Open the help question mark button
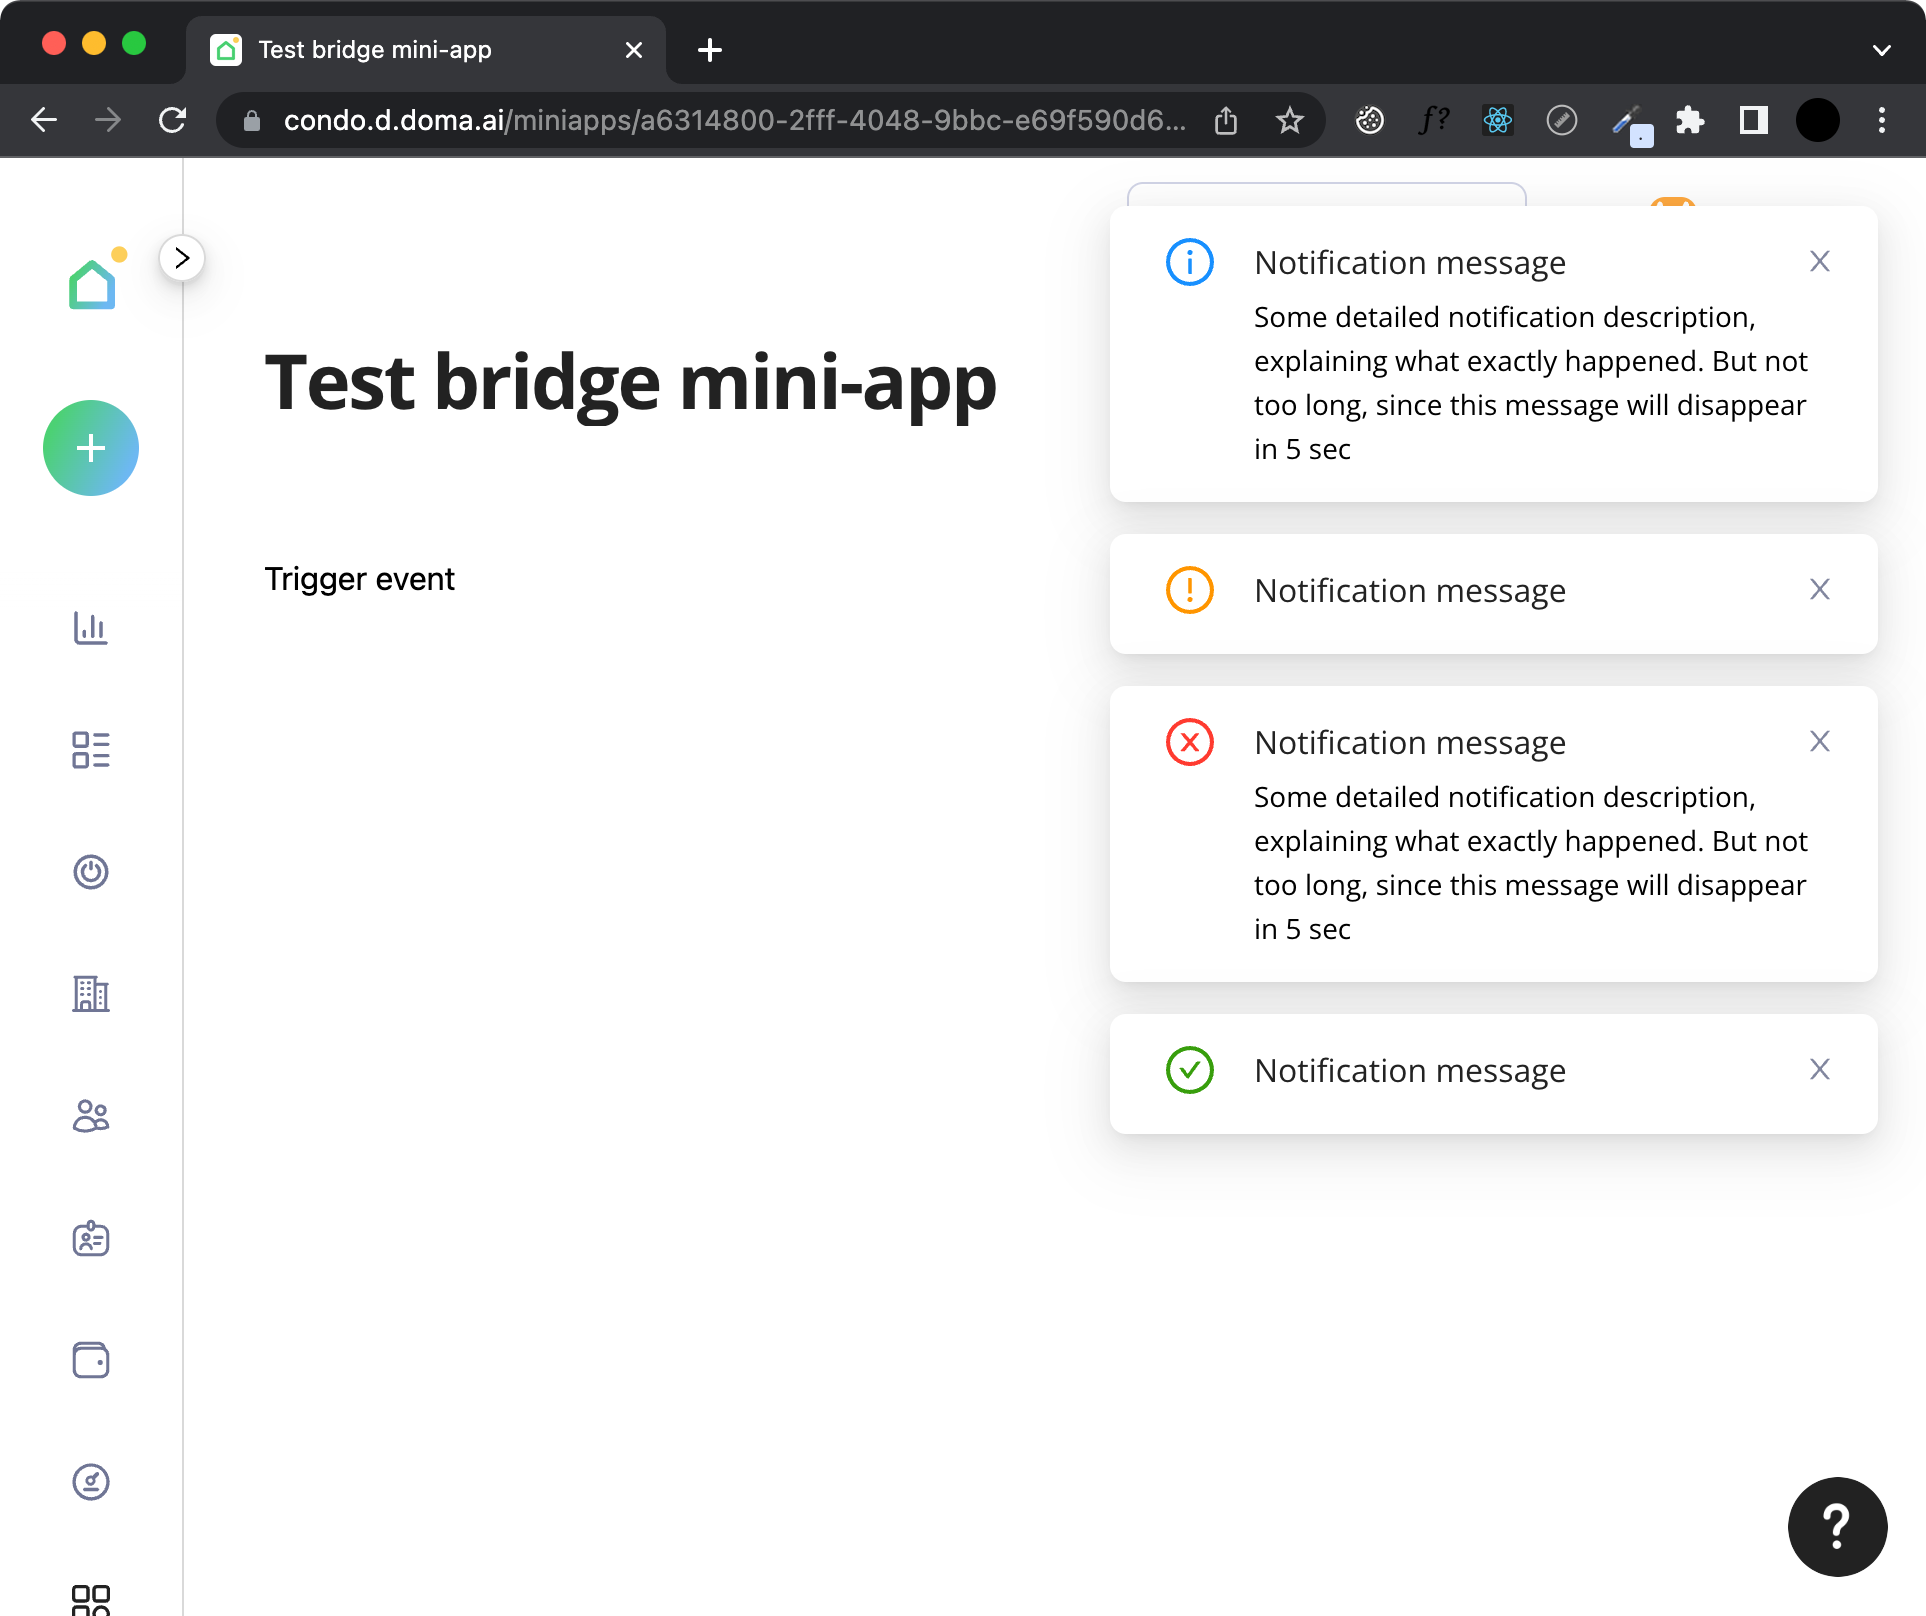1926x1616 pixels. click(1836, 1527)
